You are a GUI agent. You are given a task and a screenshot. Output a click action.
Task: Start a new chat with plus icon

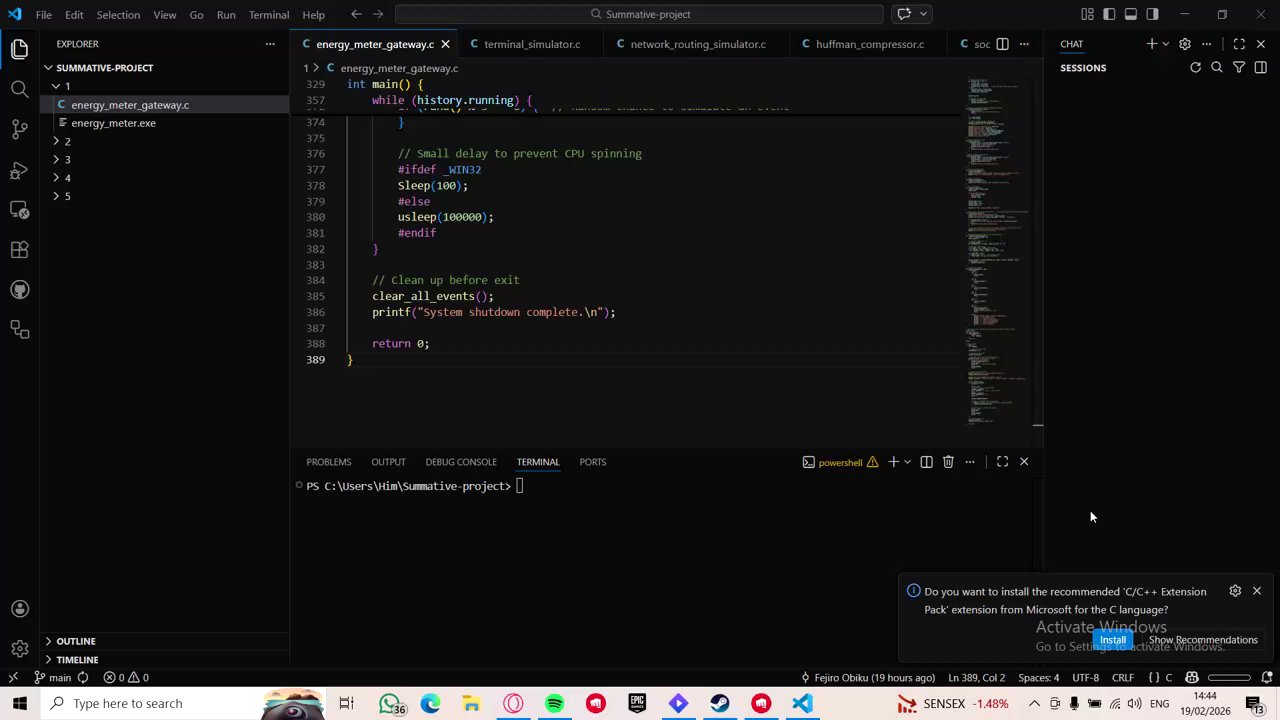click(1151, 44)
